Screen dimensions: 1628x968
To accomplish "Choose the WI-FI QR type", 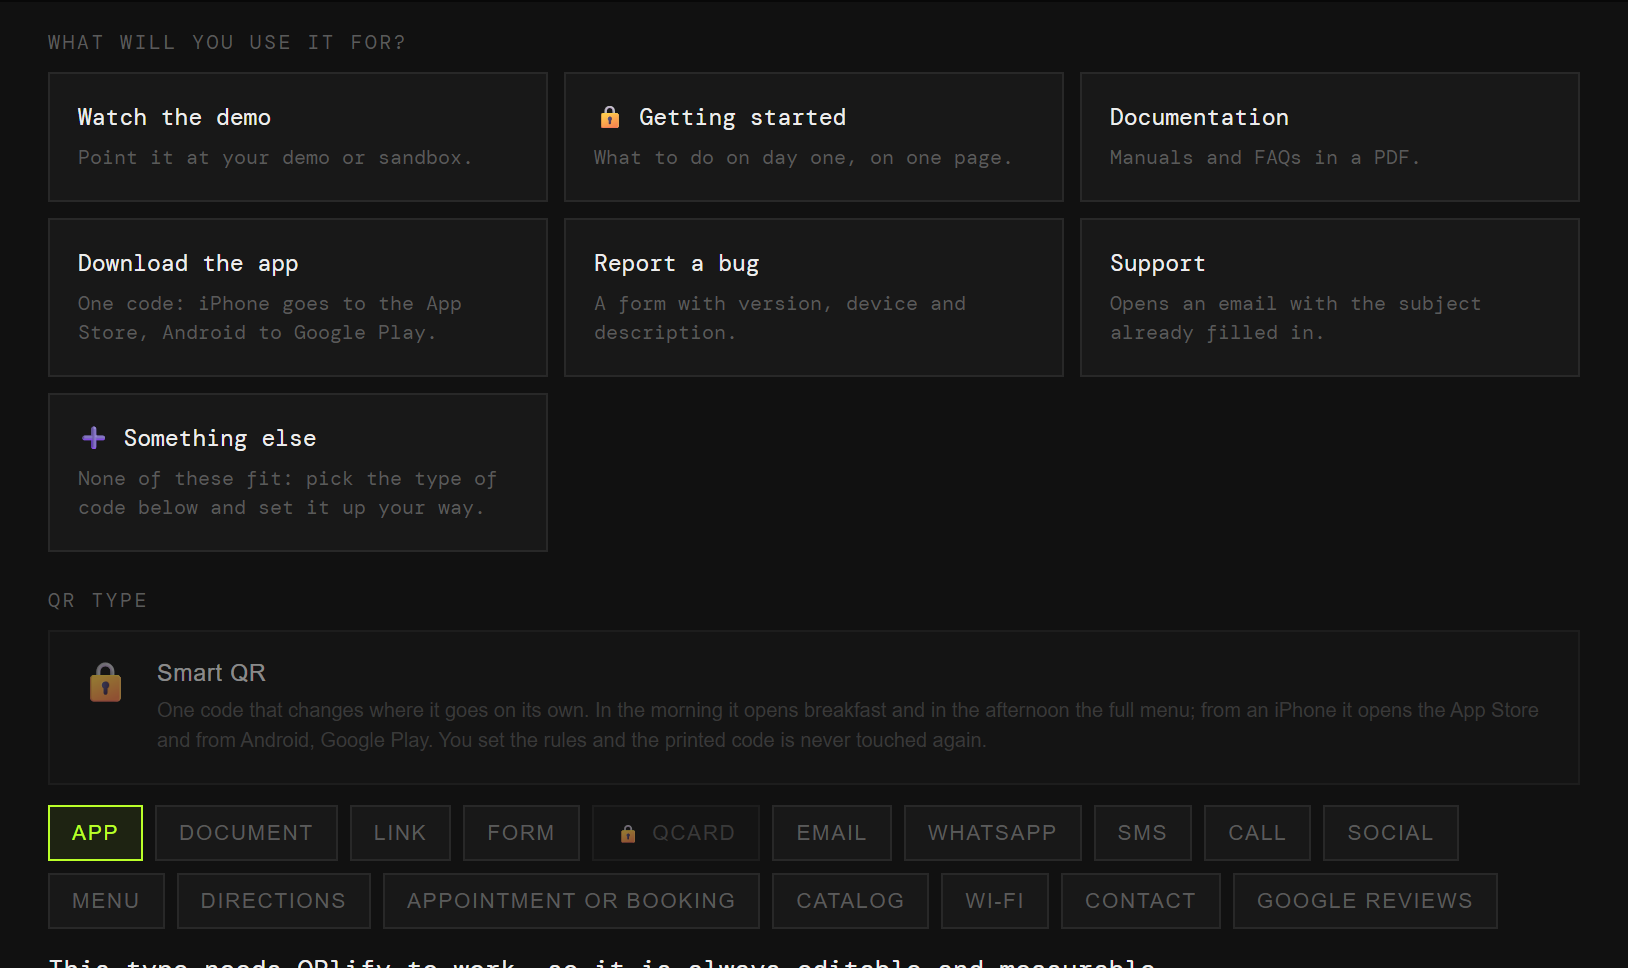I will coord(995,901).
